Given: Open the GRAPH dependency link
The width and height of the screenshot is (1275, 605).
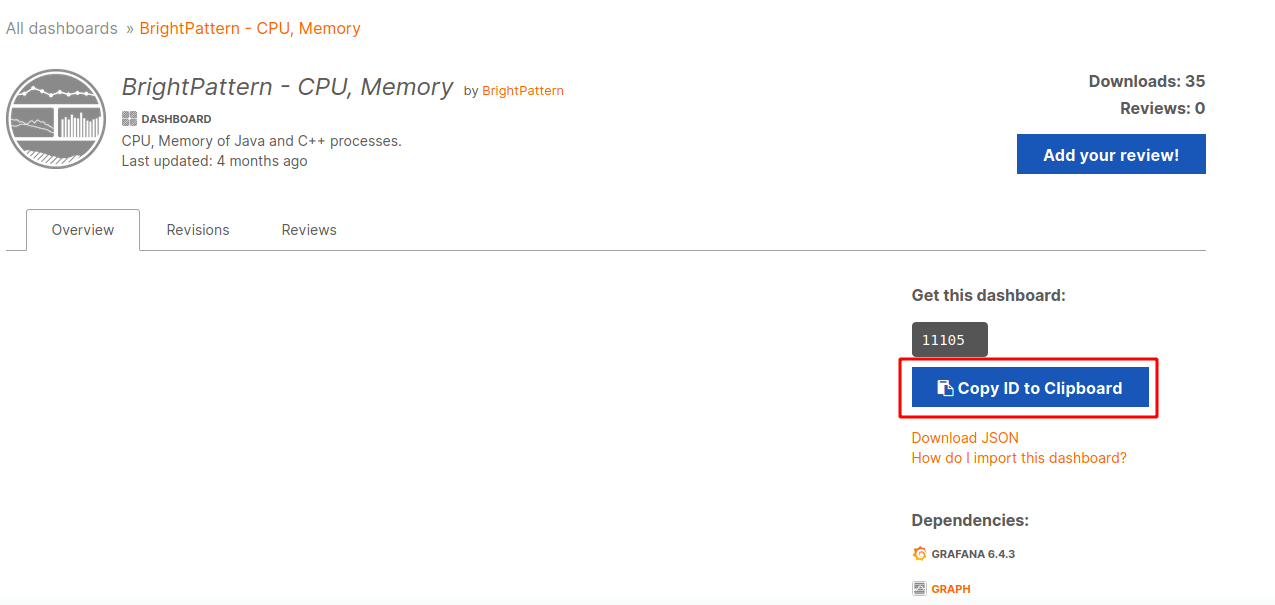Looking at the screenshot, I should click(951, 589).
